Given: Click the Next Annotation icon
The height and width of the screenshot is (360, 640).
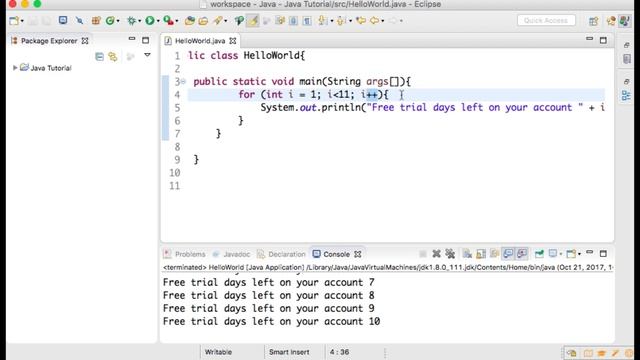Looking at the screenshot, I should [x=322, y=20].
